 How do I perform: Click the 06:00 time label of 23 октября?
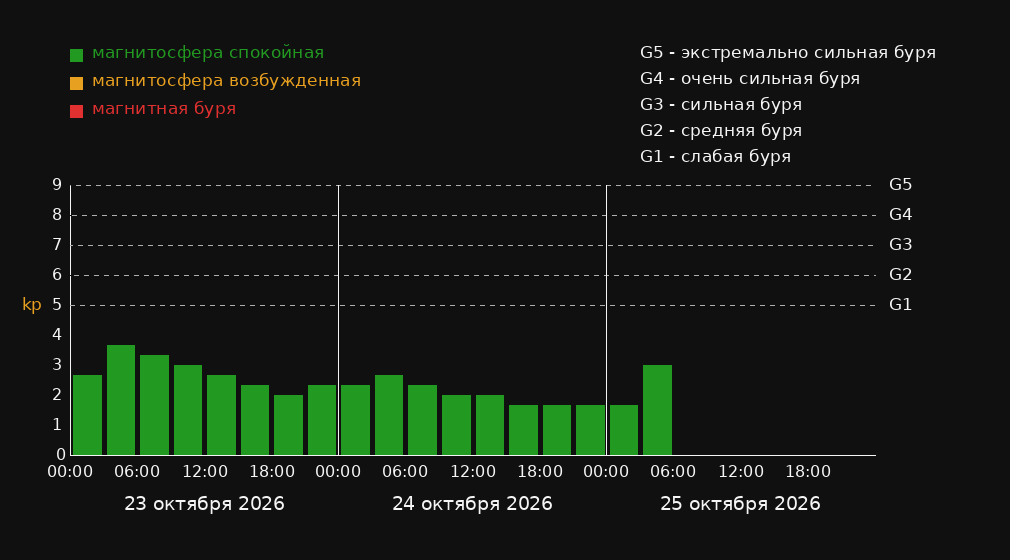coord(137,472)
